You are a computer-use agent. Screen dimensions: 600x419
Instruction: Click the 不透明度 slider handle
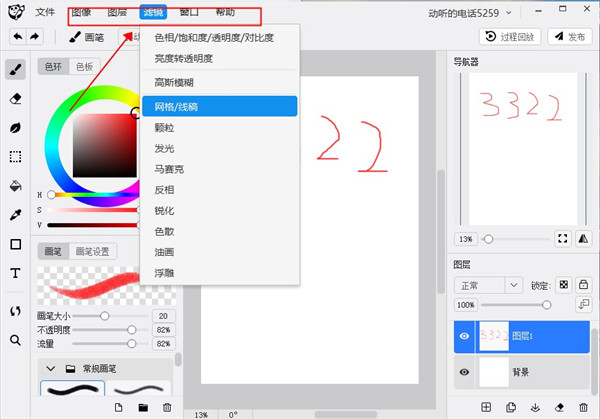coord(132,330)
